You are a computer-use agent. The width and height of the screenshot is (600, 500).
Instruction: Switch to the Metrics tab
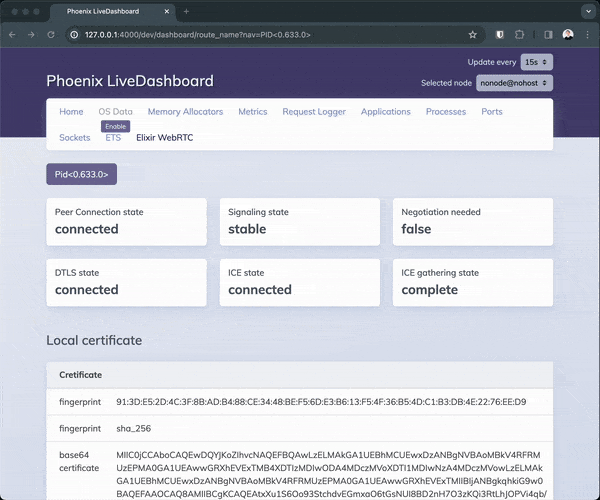(x=252, y=112)
